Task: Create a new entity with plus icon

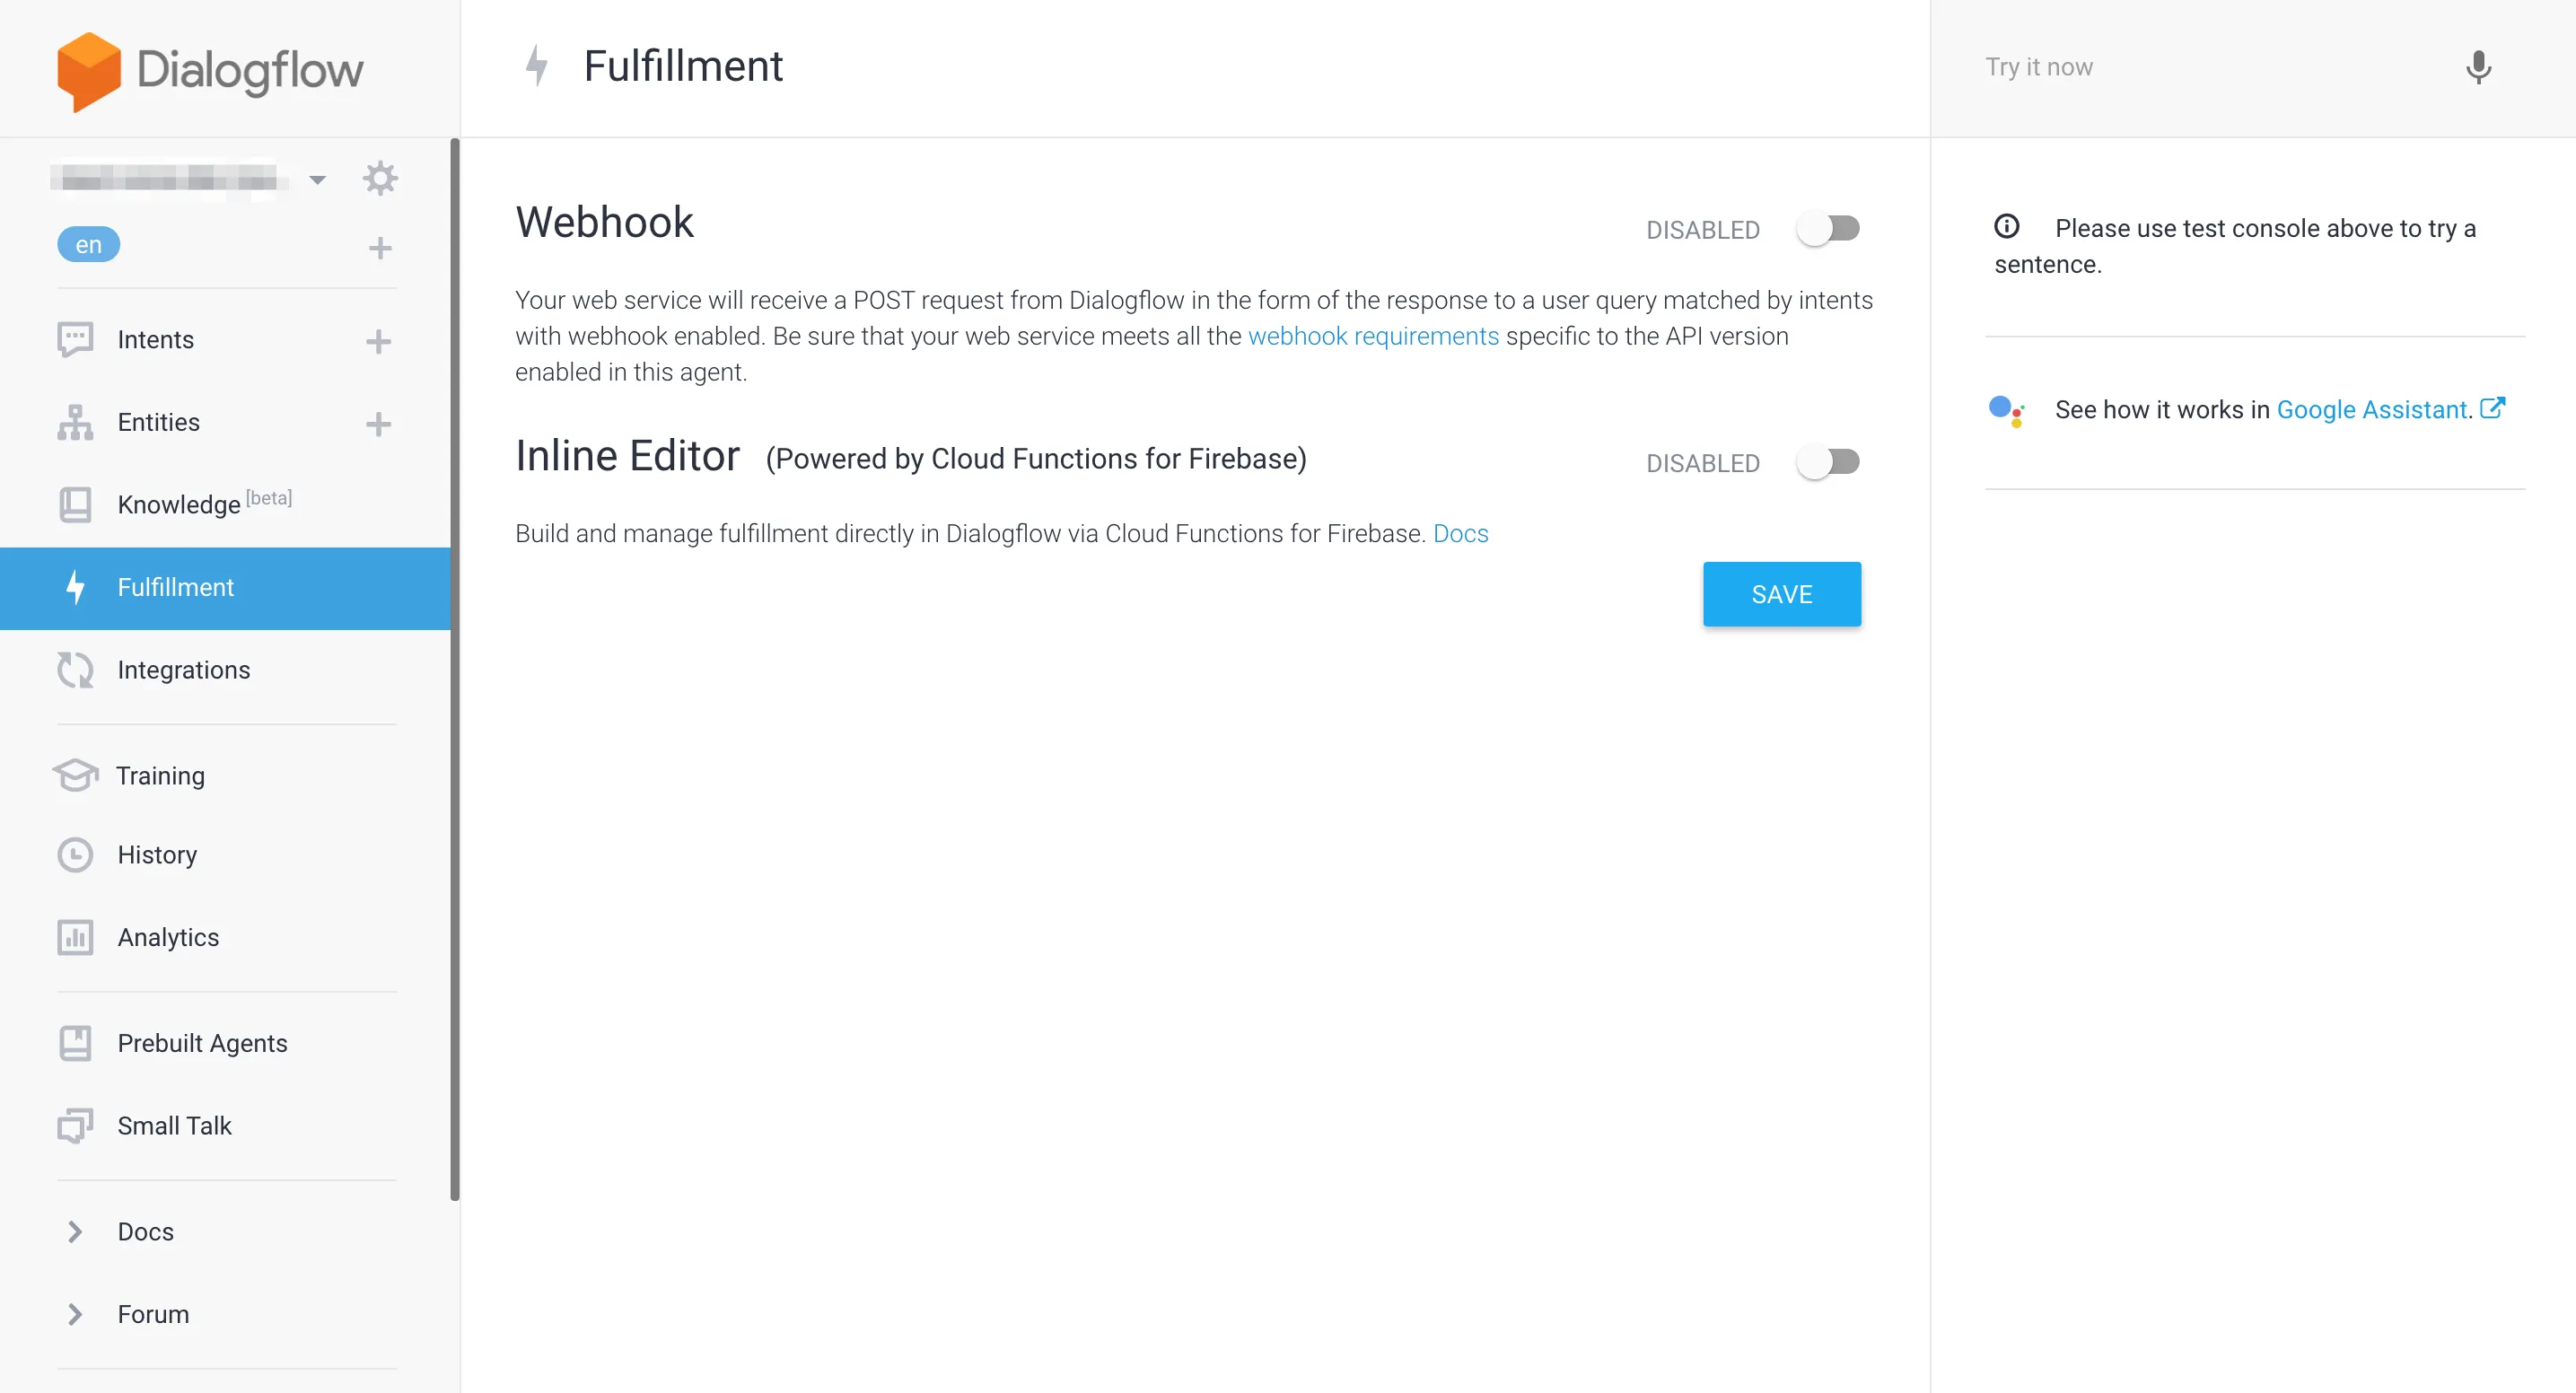Action: click(x=378, y=424)
